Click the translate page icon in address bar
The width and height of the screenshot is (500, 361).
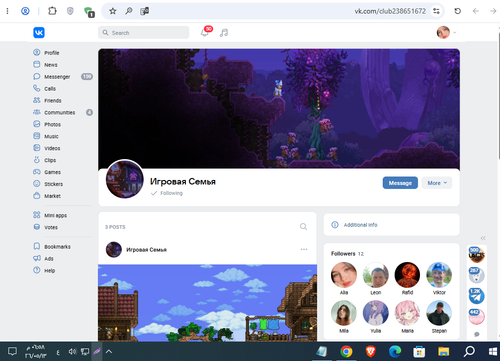144,11
